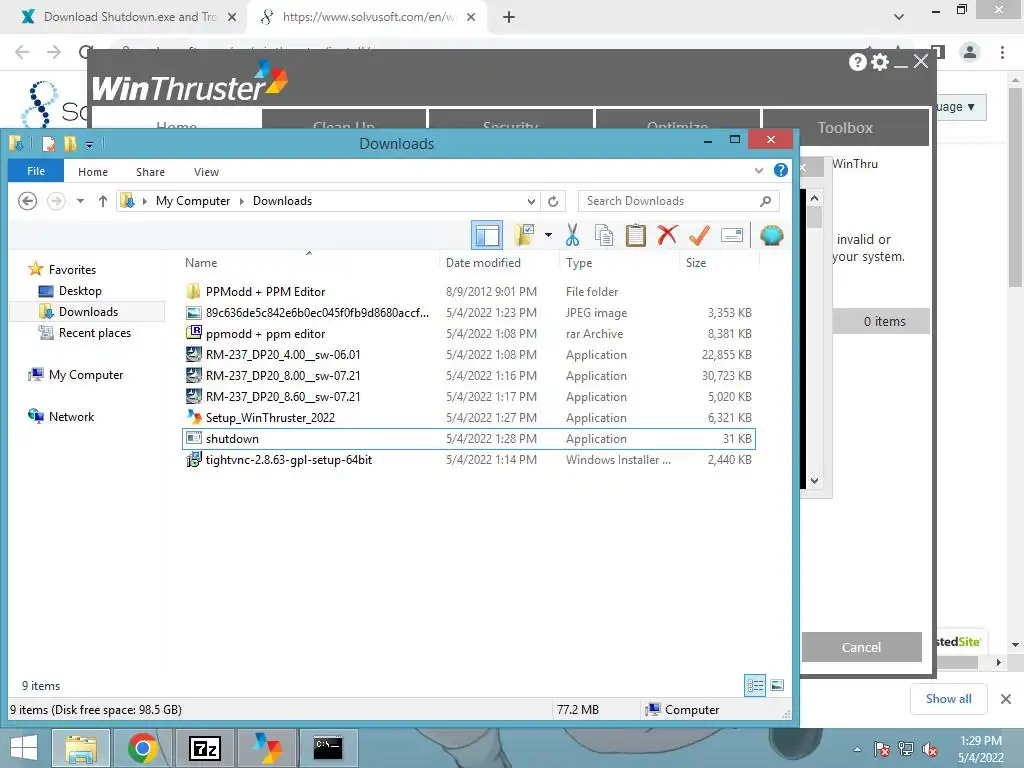Screen dimensions: 1024x768
Task: Select the shutdown application file
Action: 469,439
